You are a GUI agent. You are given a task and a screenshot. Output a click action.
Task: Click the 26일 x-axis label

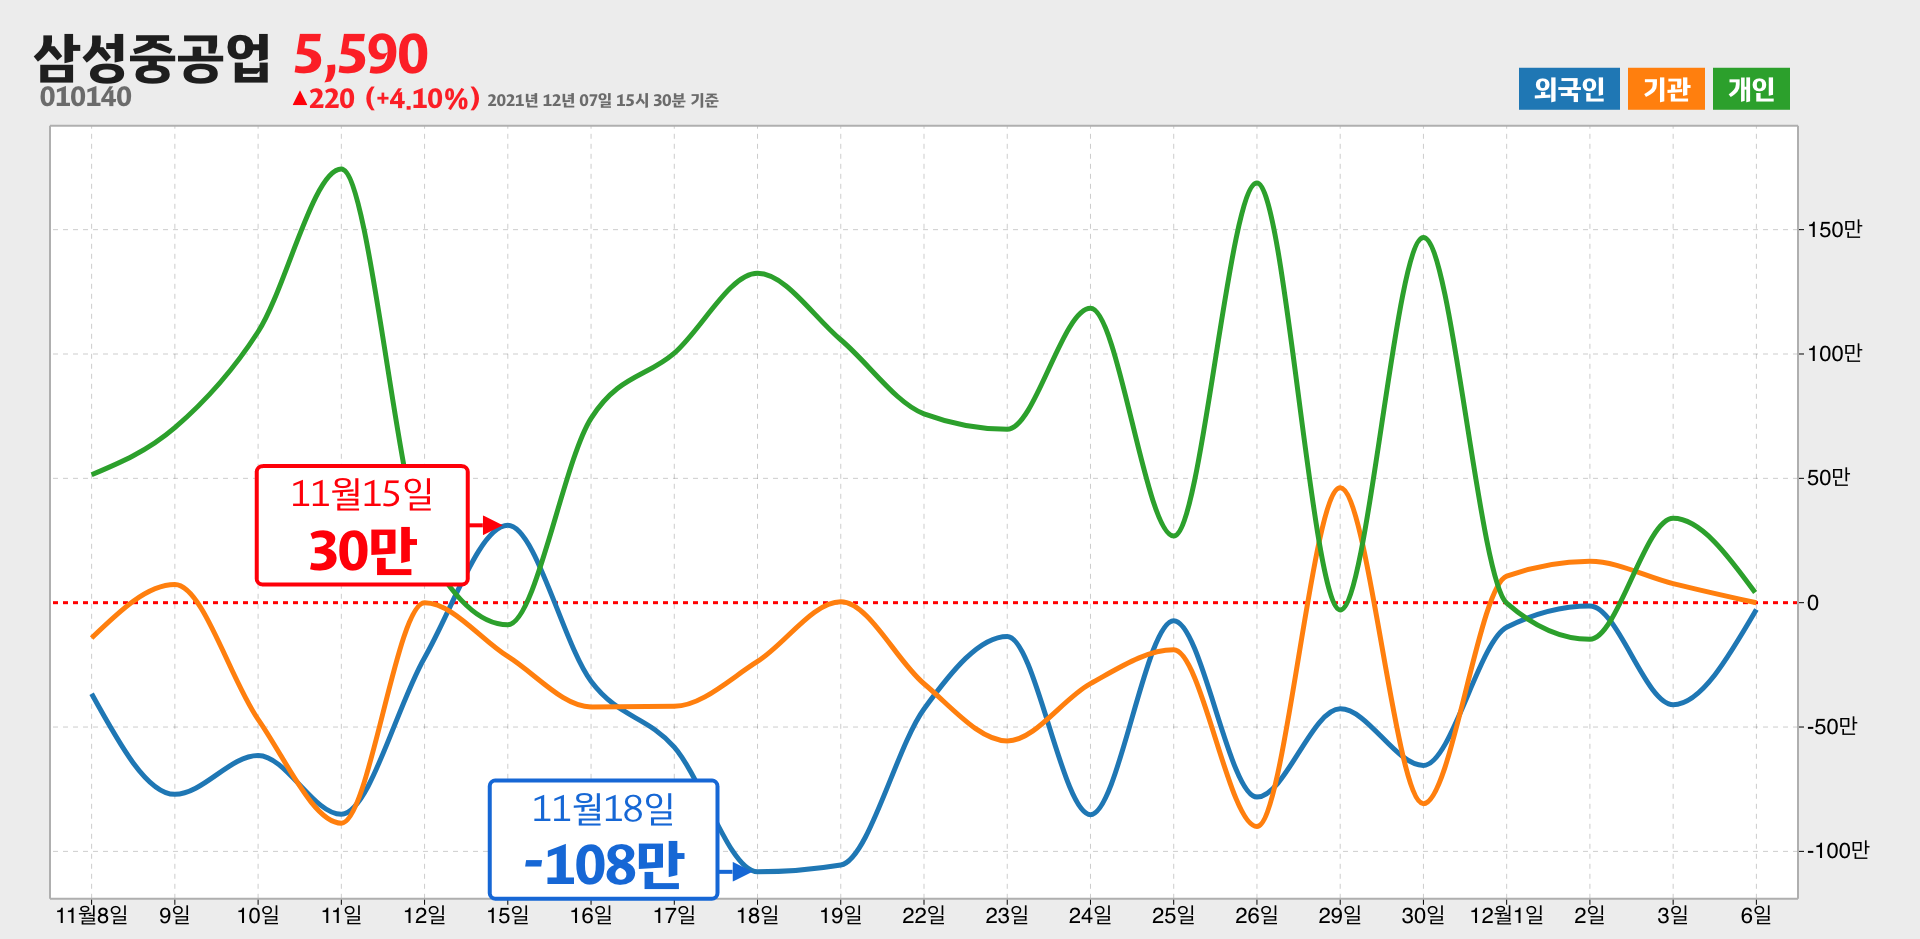(x=1256, y=915)
